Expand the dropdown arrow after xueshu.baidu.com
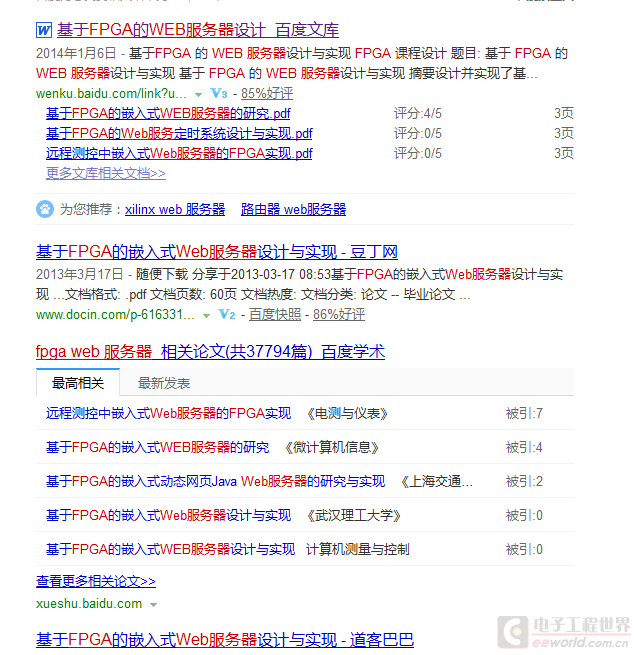 click(153, 605)
